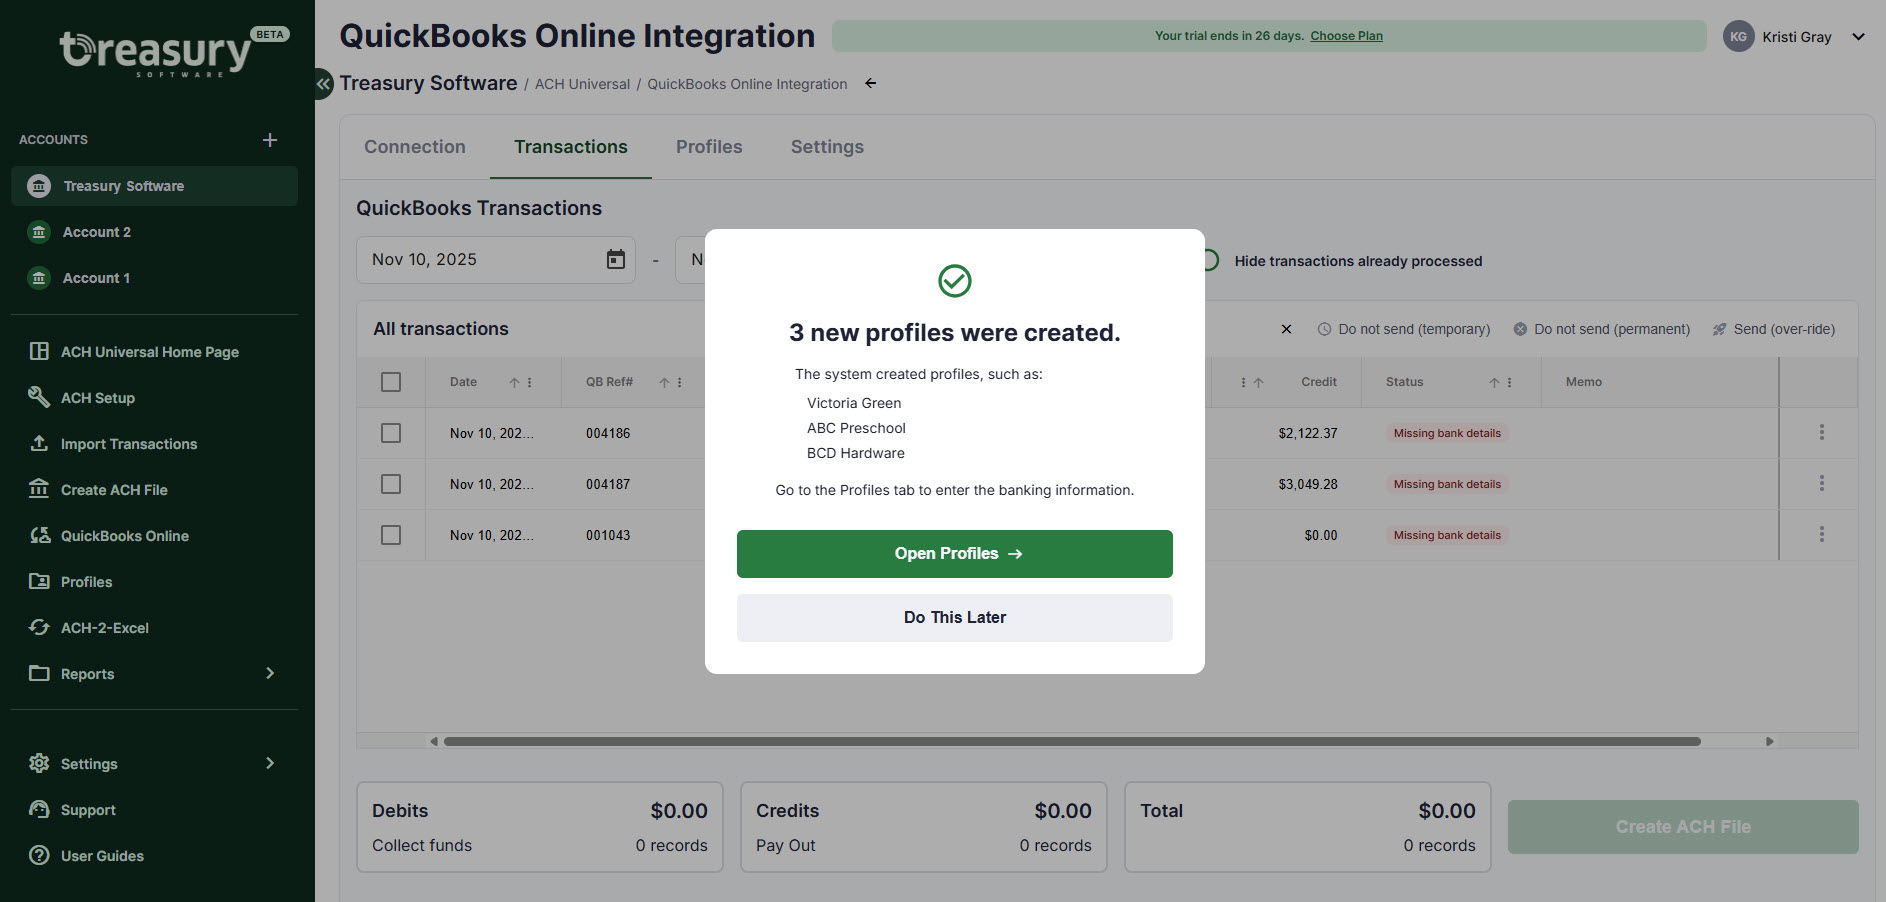The height and width of the screenshot is (902, 1886).
Task: Add a new account with the plus icon
Action: pyautogui.click(x=270, y=139)
